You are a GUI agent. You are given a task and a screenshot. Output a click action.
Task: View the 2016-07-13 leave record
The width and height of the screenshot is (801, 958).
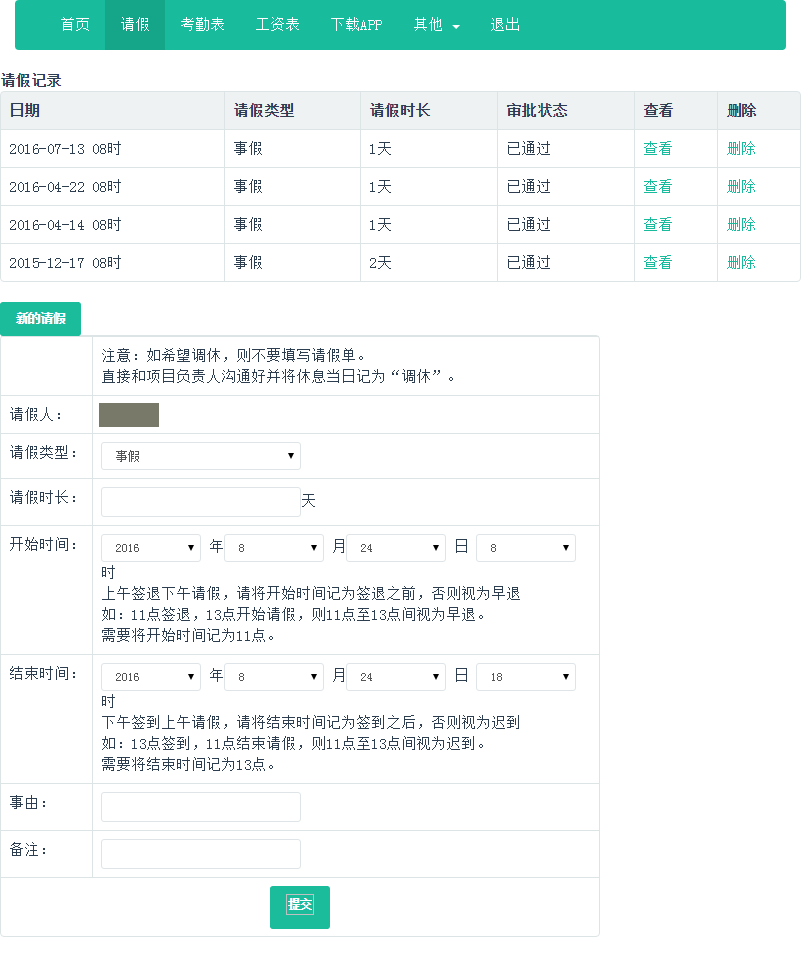[x=657, y=149]
